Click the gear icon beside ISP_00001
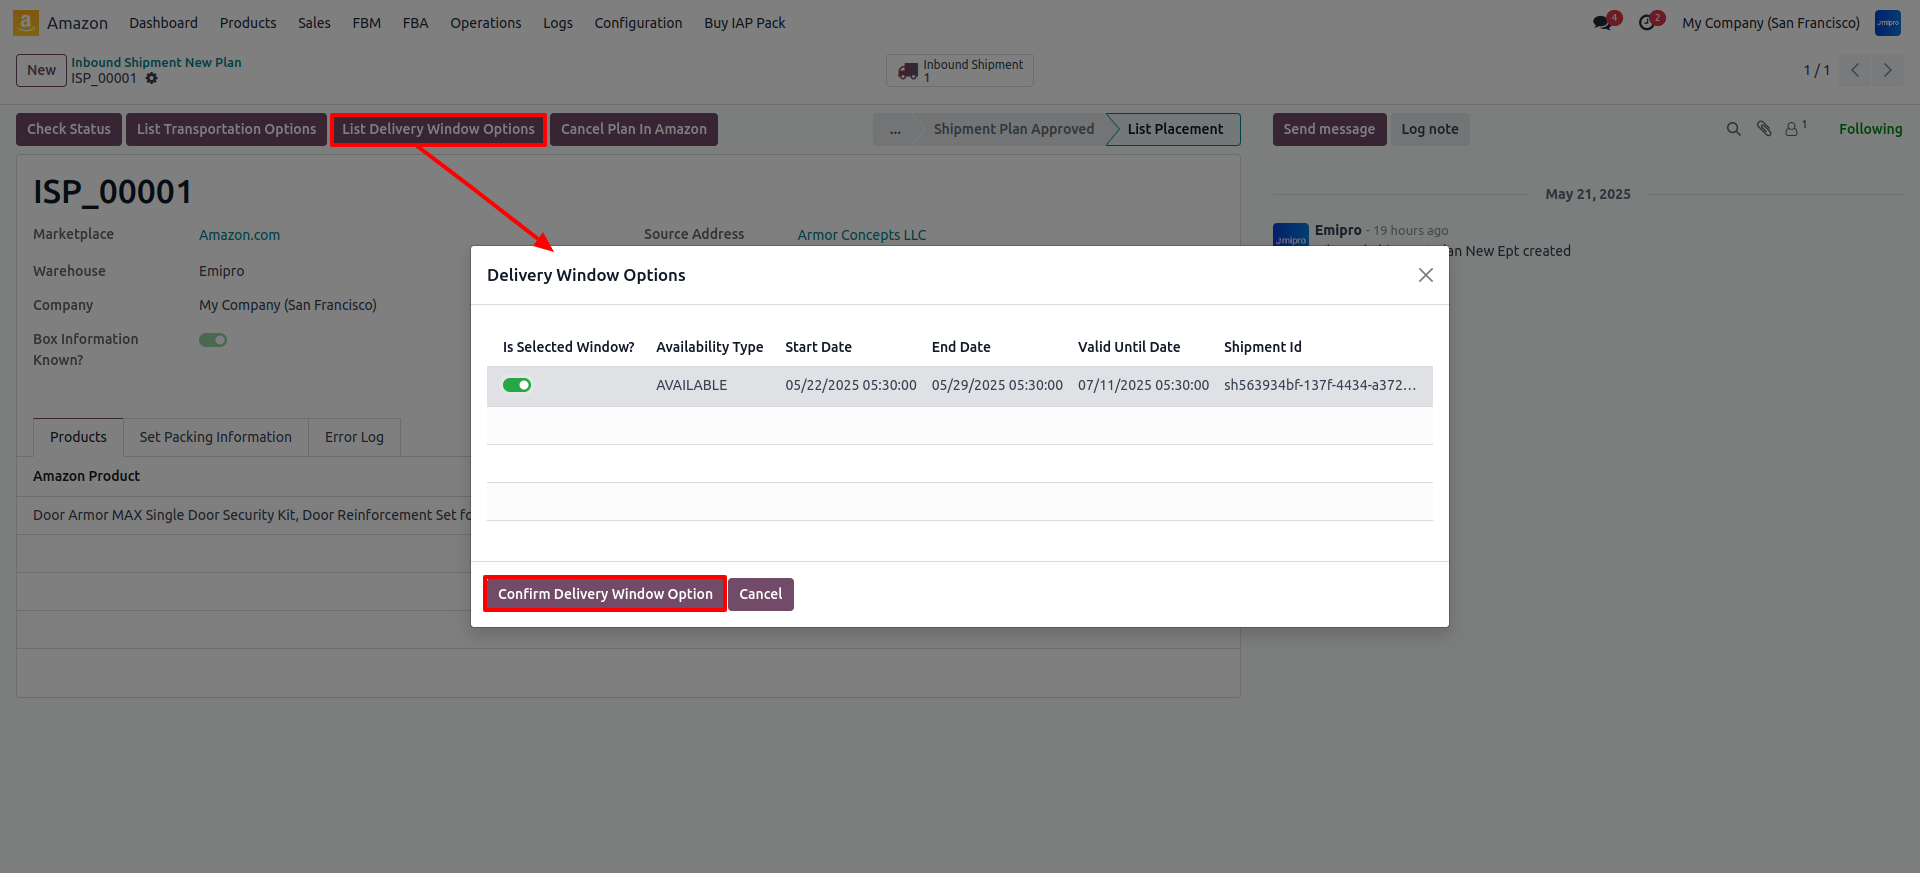 click(152, 78)
